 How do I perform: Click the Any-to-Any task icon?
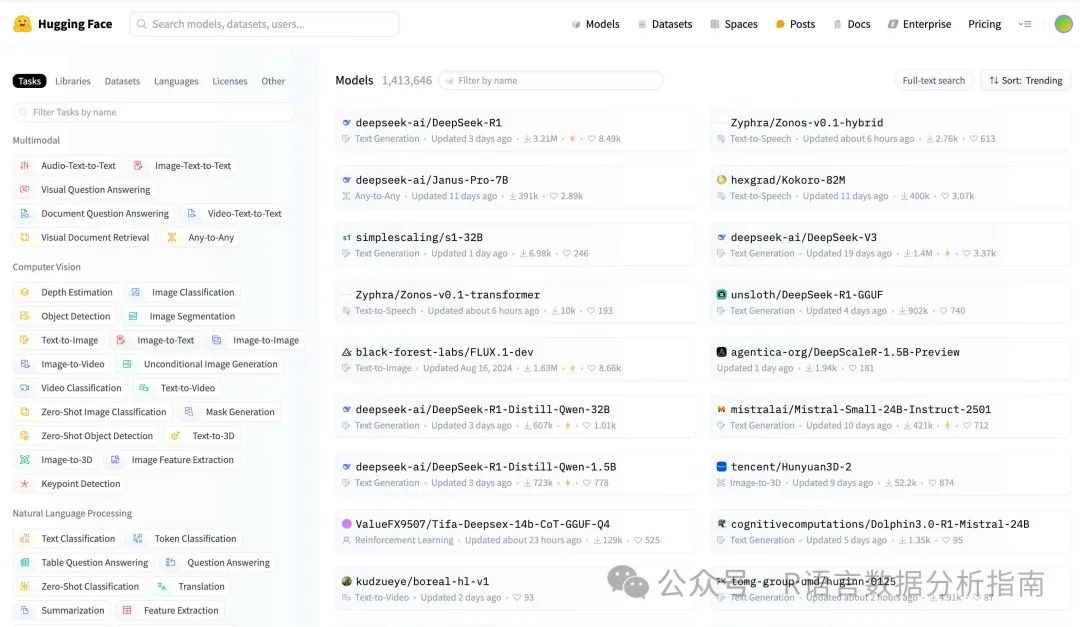tap(172, 237)
